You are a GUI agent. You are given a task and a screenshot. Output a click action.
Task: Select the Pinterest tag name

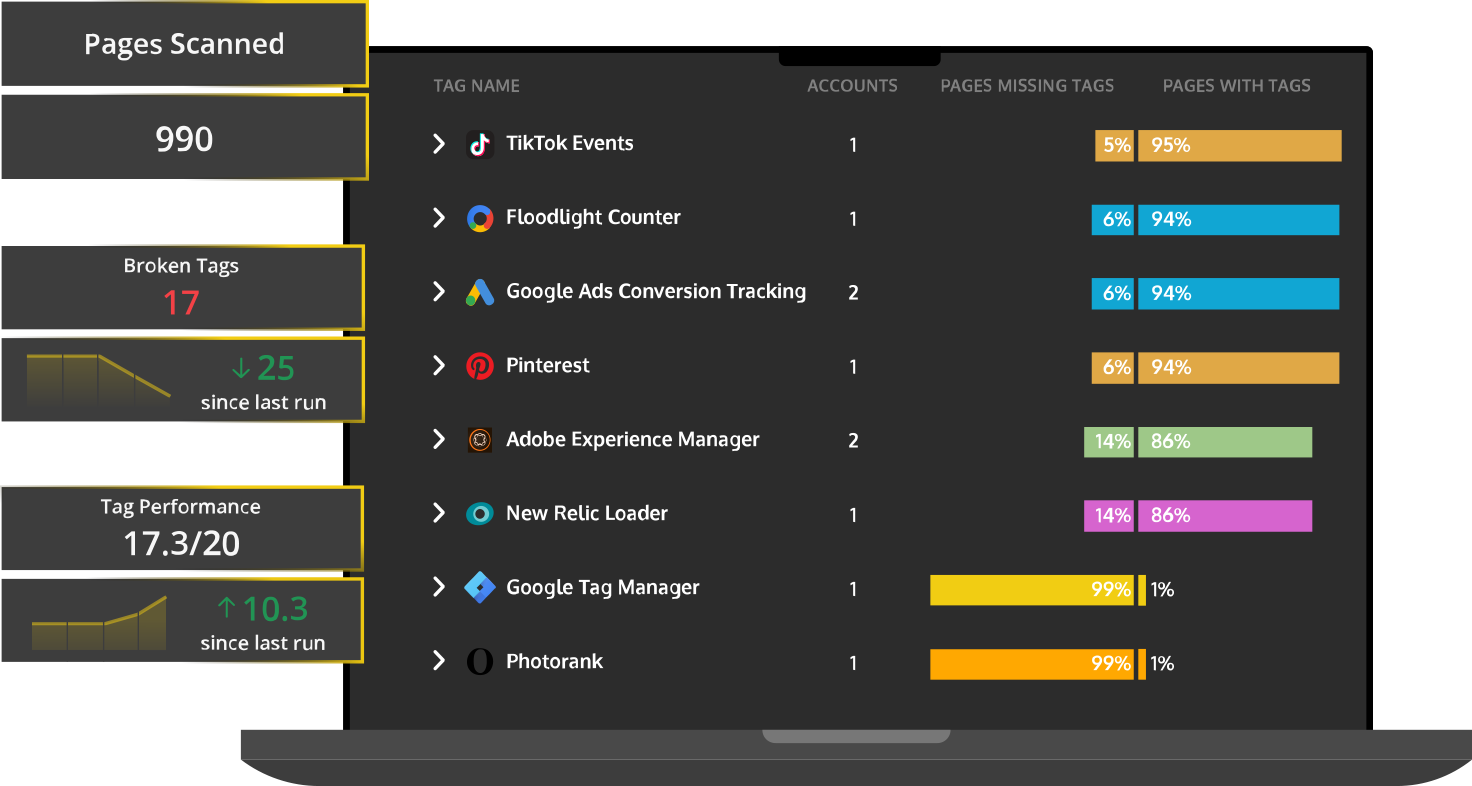coord(548,365)
